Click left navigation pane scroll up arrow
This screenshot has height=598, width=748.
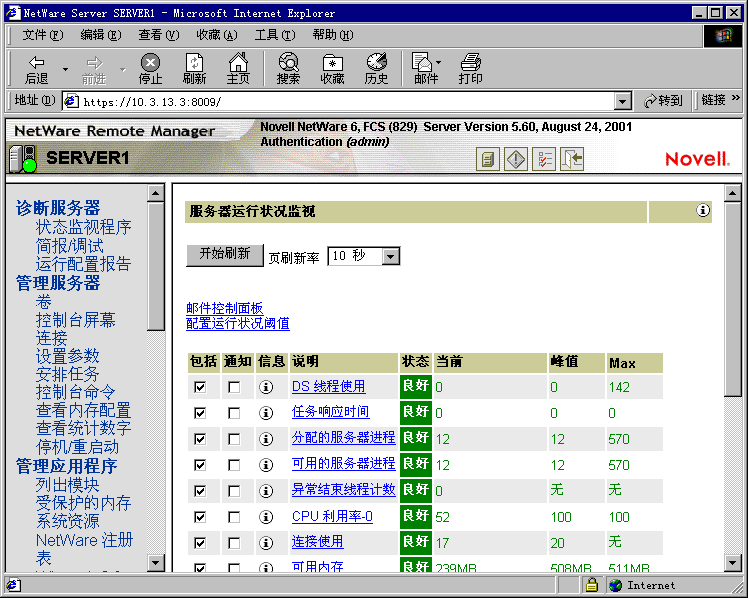156,193
